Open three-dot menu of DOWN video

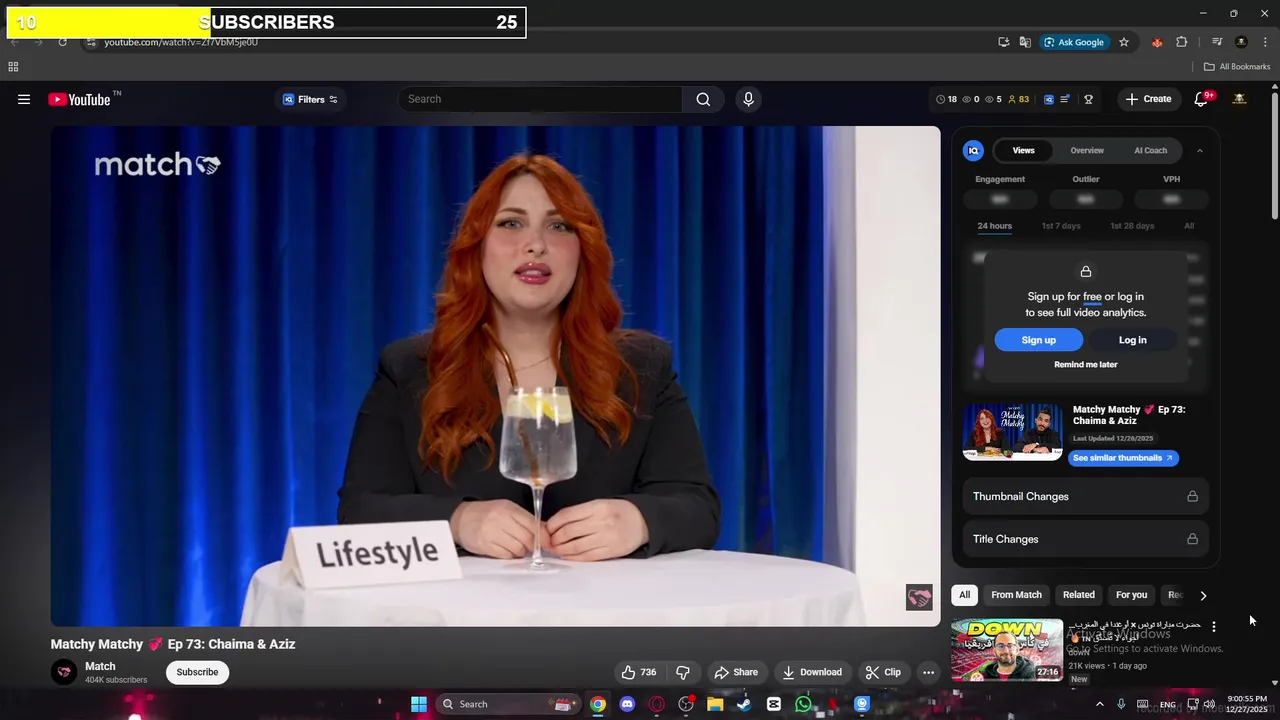[1214, 627]
